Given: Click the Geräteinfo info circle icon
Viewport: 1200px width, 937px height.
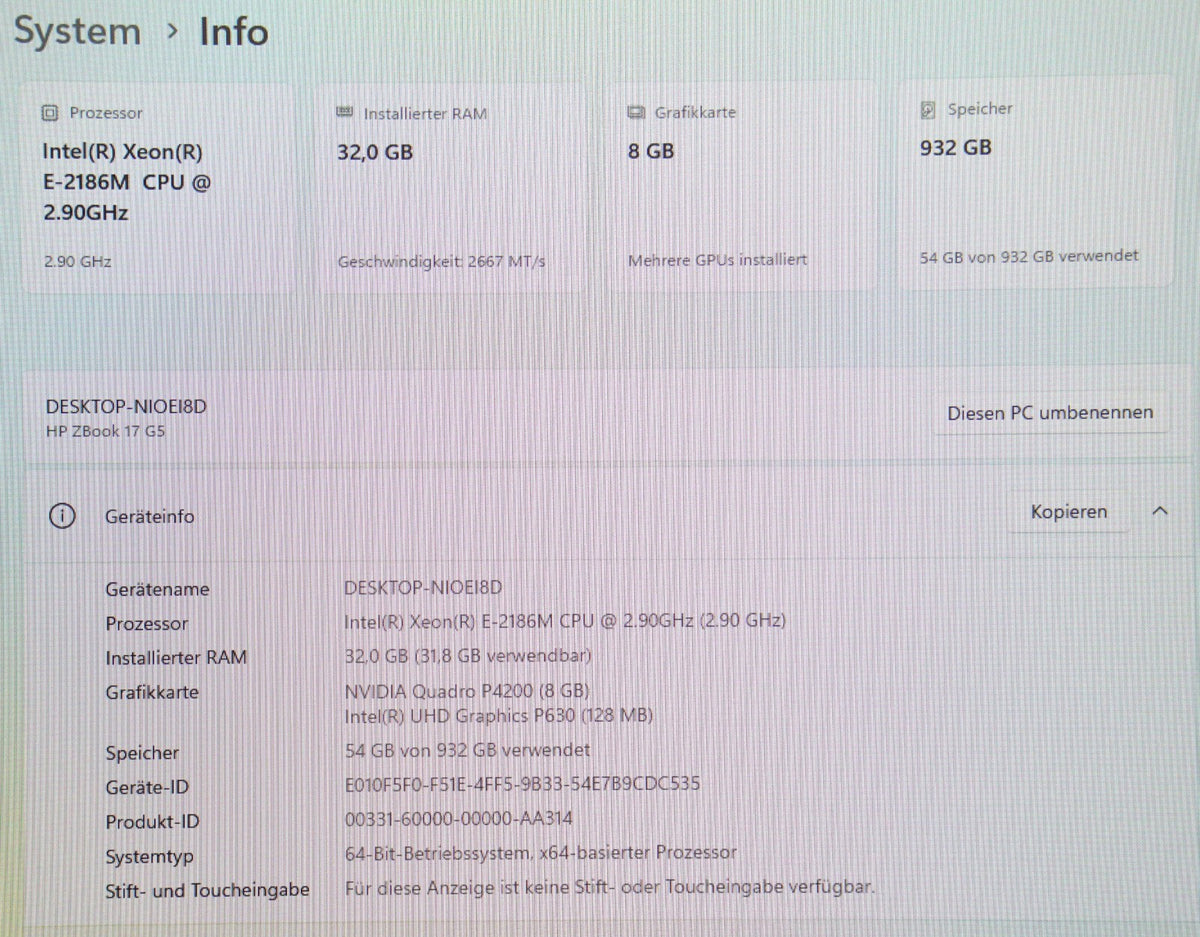Looking at the screenshot, I should pos(62,516).
